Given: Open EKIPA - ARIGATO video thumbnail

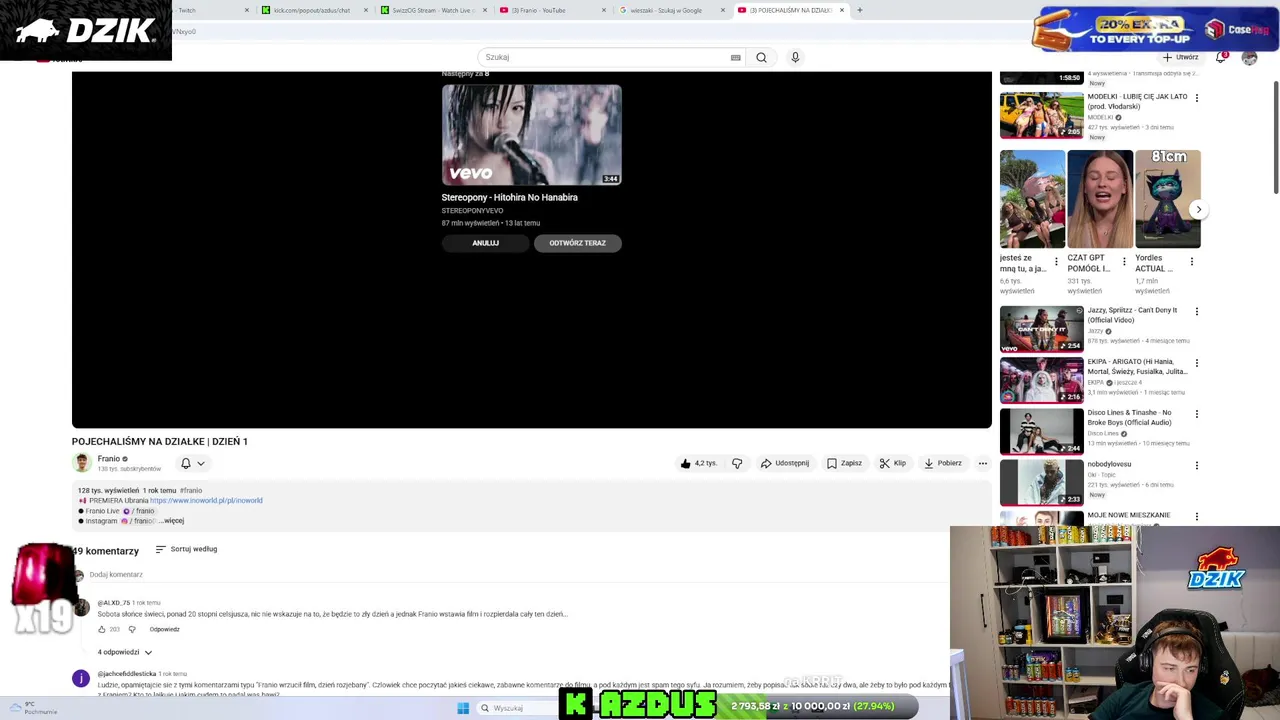Looking at the screenshot, I should point(1041,380).
